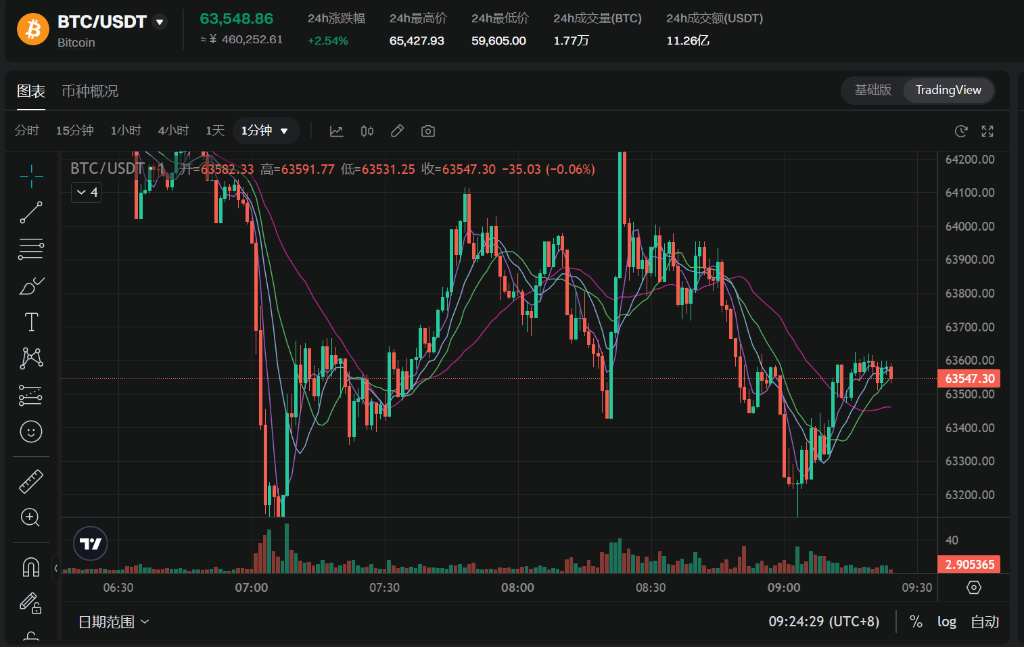The width and height of the screenshot is (1024, 647).
Task: Switch to 基础版 chart version
Action: tap(872, 90)
